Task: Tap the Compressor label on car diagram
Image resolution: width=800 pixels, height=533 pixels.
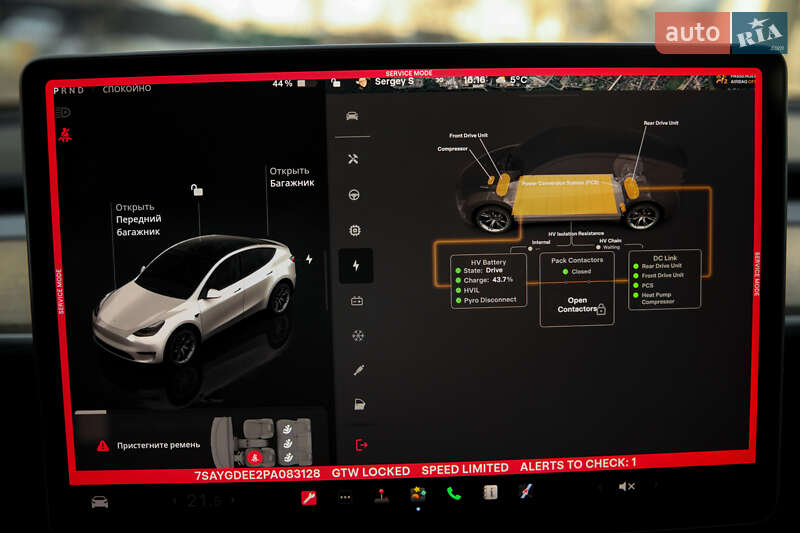Action: pos(453,149)
